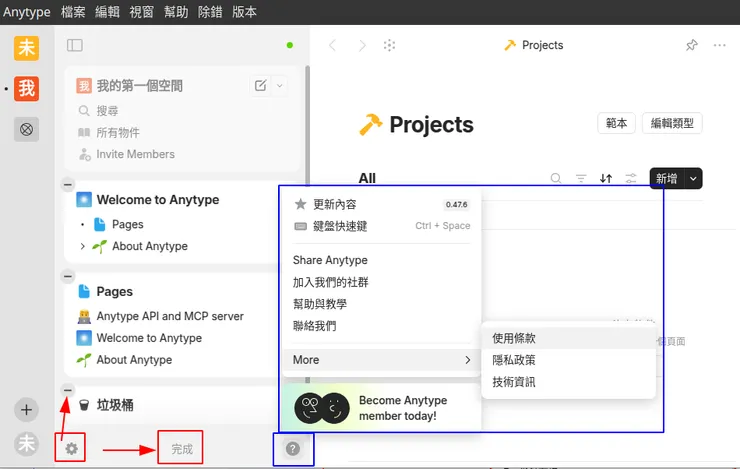Screen dimensions: 740x469
Task: Open the 未 profile avatar at bottom
Action: click(26, 444)
